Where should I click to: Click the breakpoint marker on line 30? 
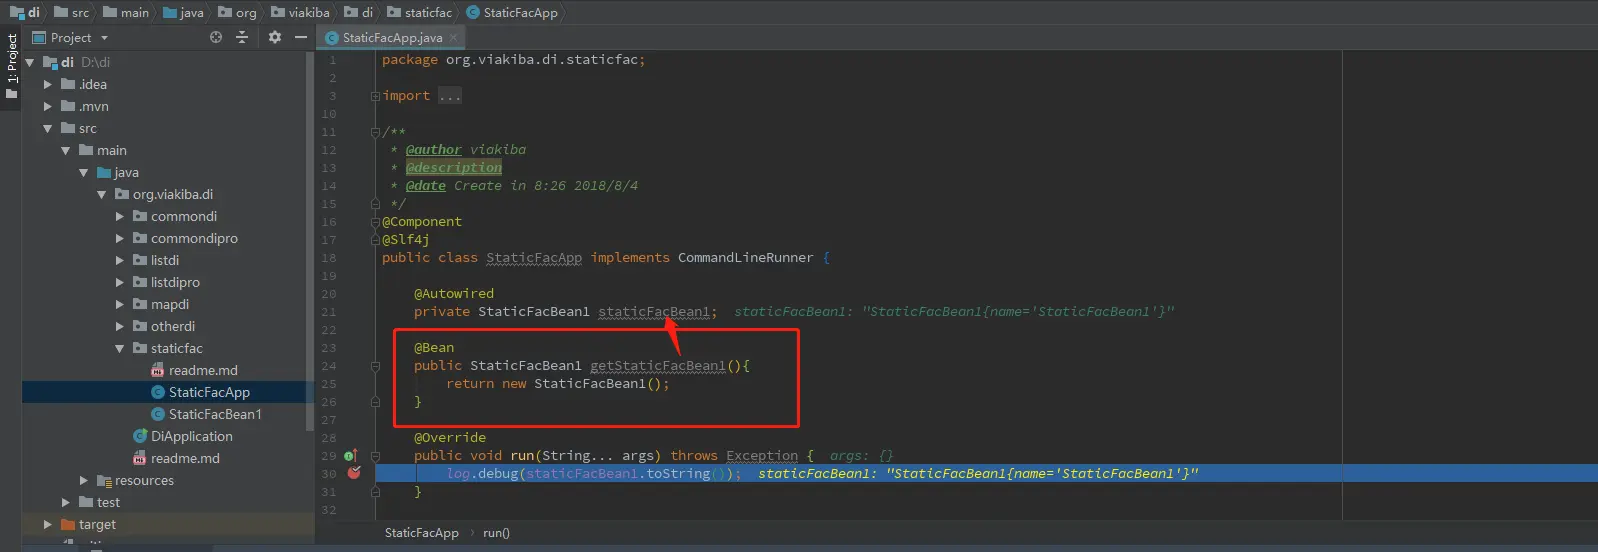[354, 473]
